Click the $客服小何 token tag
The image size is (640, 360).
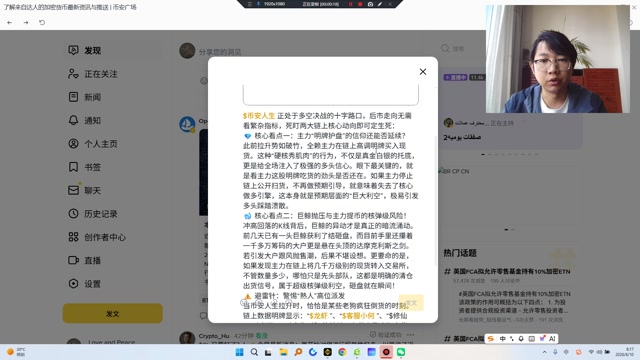358,316
